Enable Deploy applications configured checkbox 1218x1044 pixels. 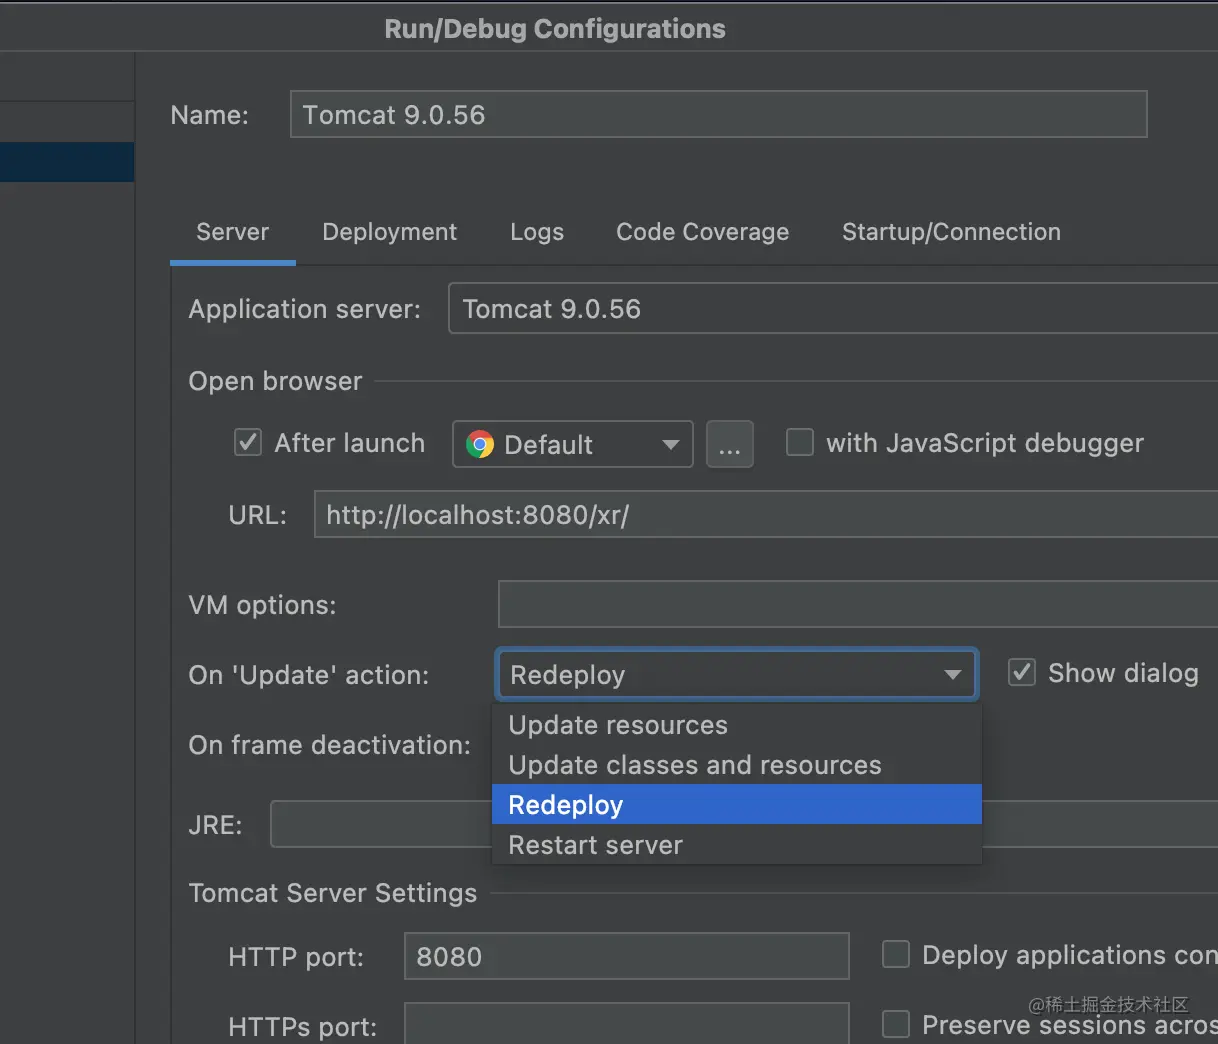[896, 954]
